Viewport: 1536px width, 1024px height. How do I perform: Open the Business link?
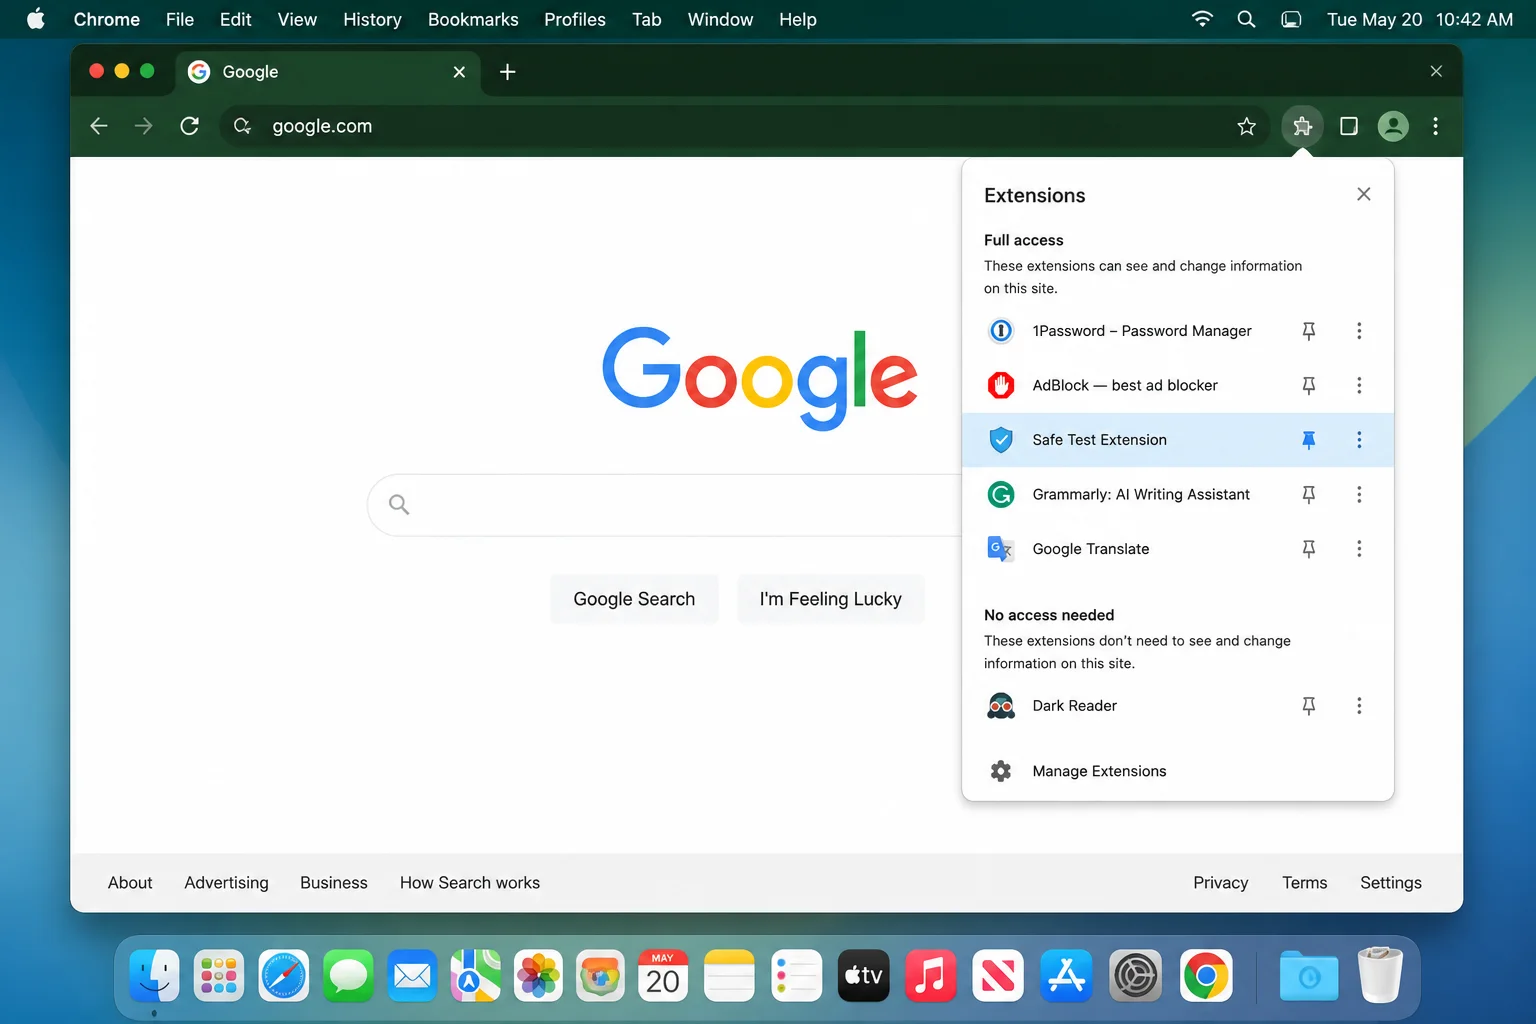[334, 883]
